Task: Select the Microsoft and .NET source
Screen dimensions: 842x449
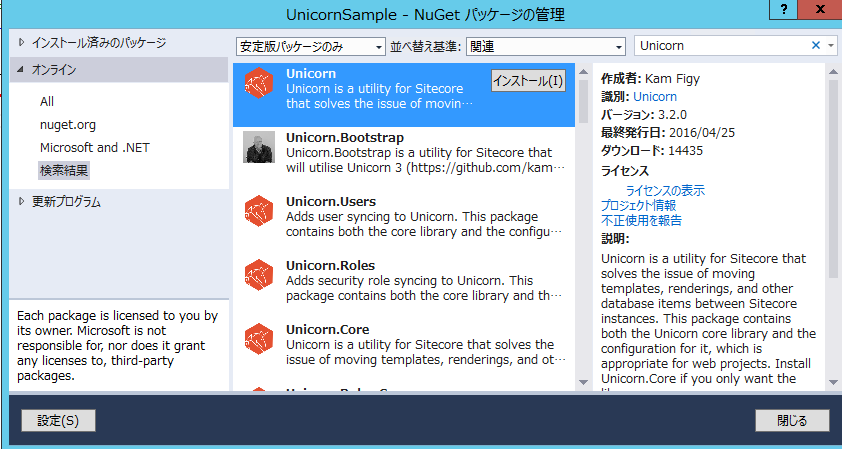Action: [95, 148]
